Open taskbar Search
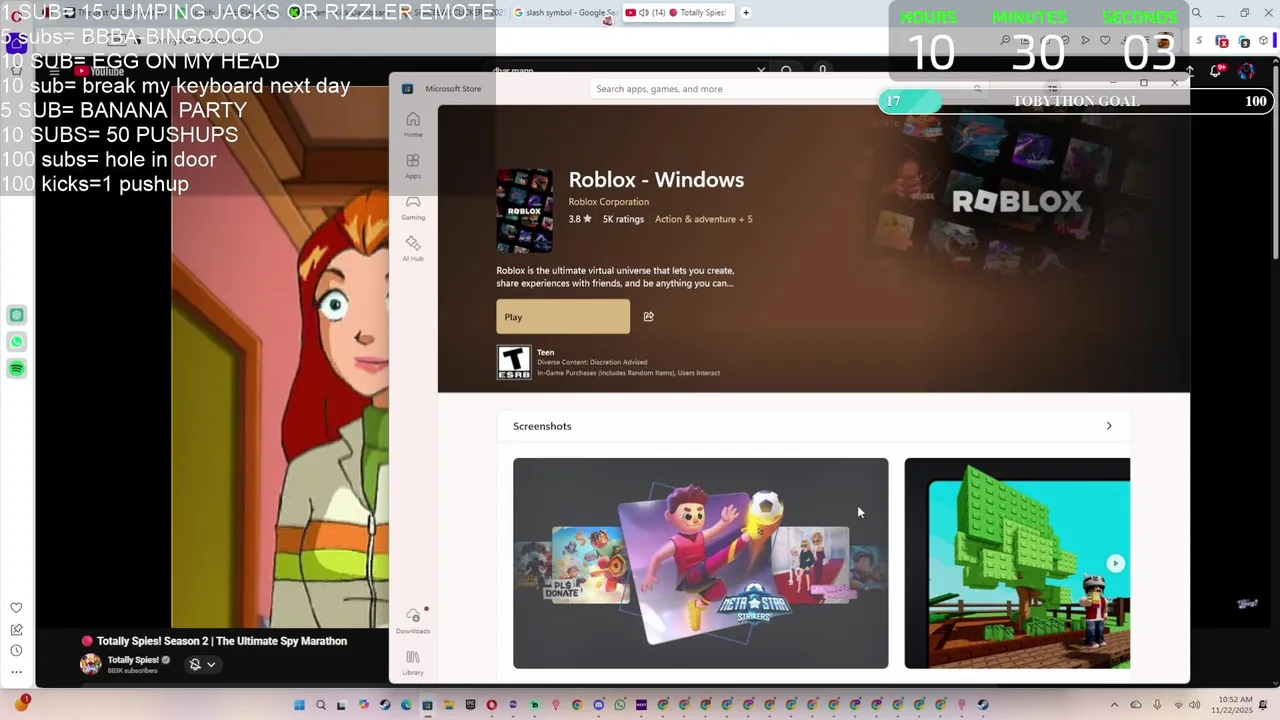The width and height of the screenshot is (1280, 720). point(320,705)
